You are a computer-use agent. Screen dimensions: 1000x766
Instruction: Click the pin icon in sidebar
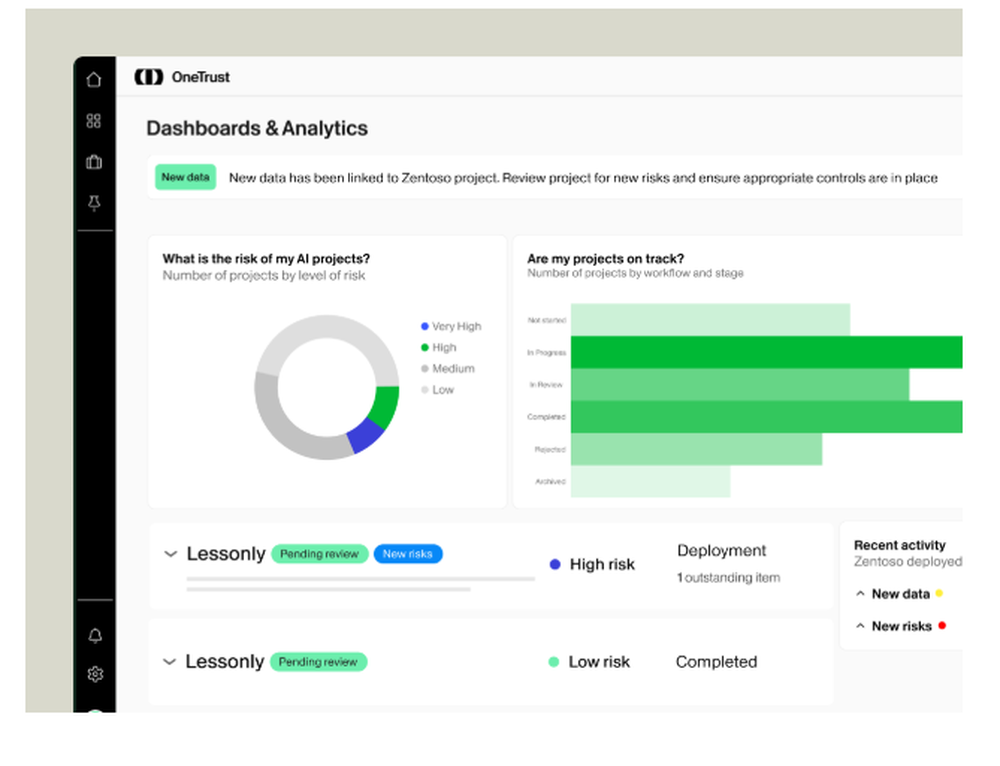coord(94,203)
